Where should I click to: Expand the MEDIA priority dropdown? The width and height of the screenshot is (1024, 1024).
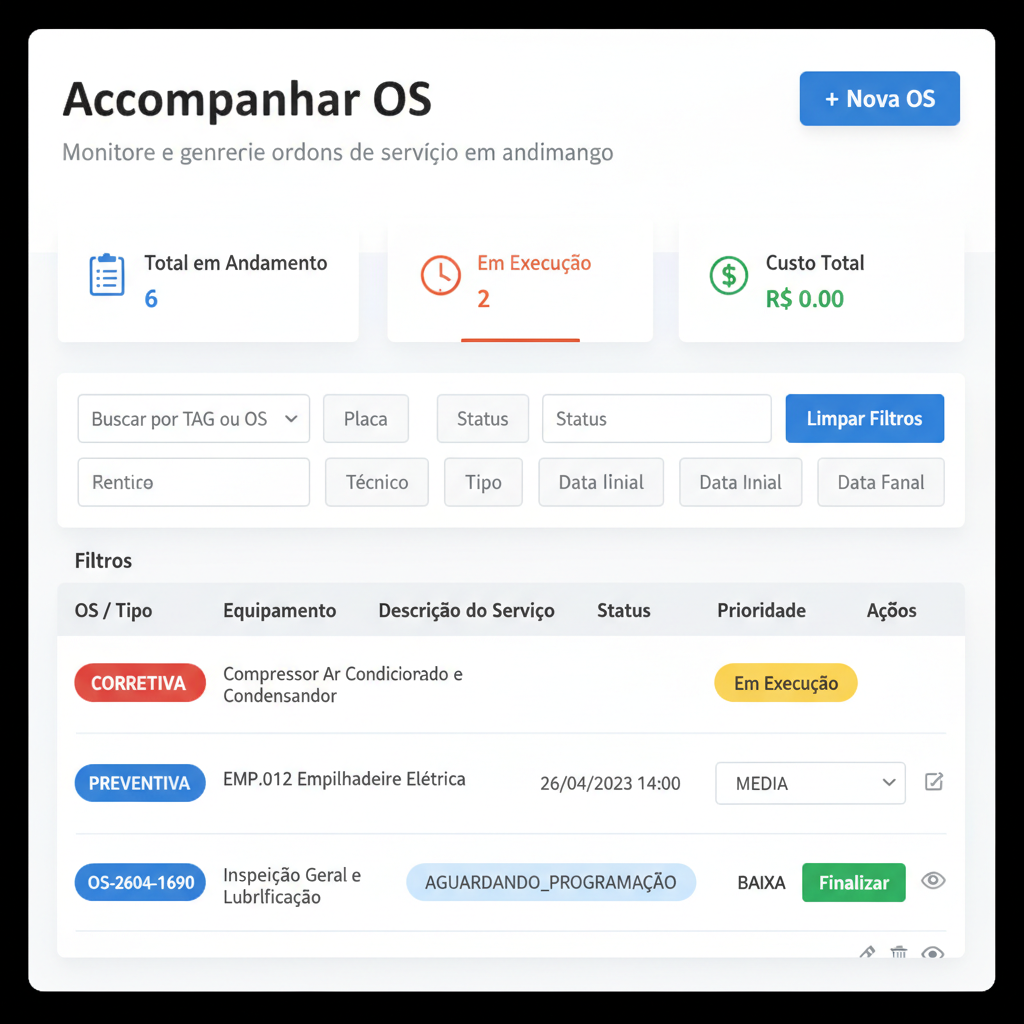(x=810, y=783)
